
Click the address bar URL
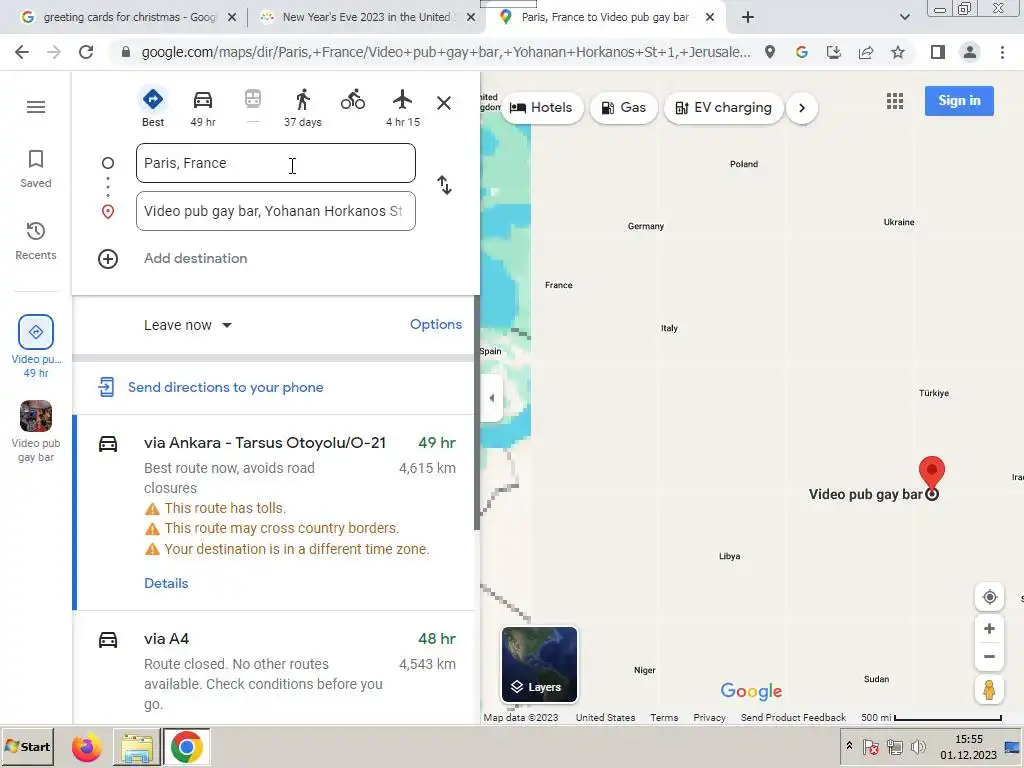point(445,52)
